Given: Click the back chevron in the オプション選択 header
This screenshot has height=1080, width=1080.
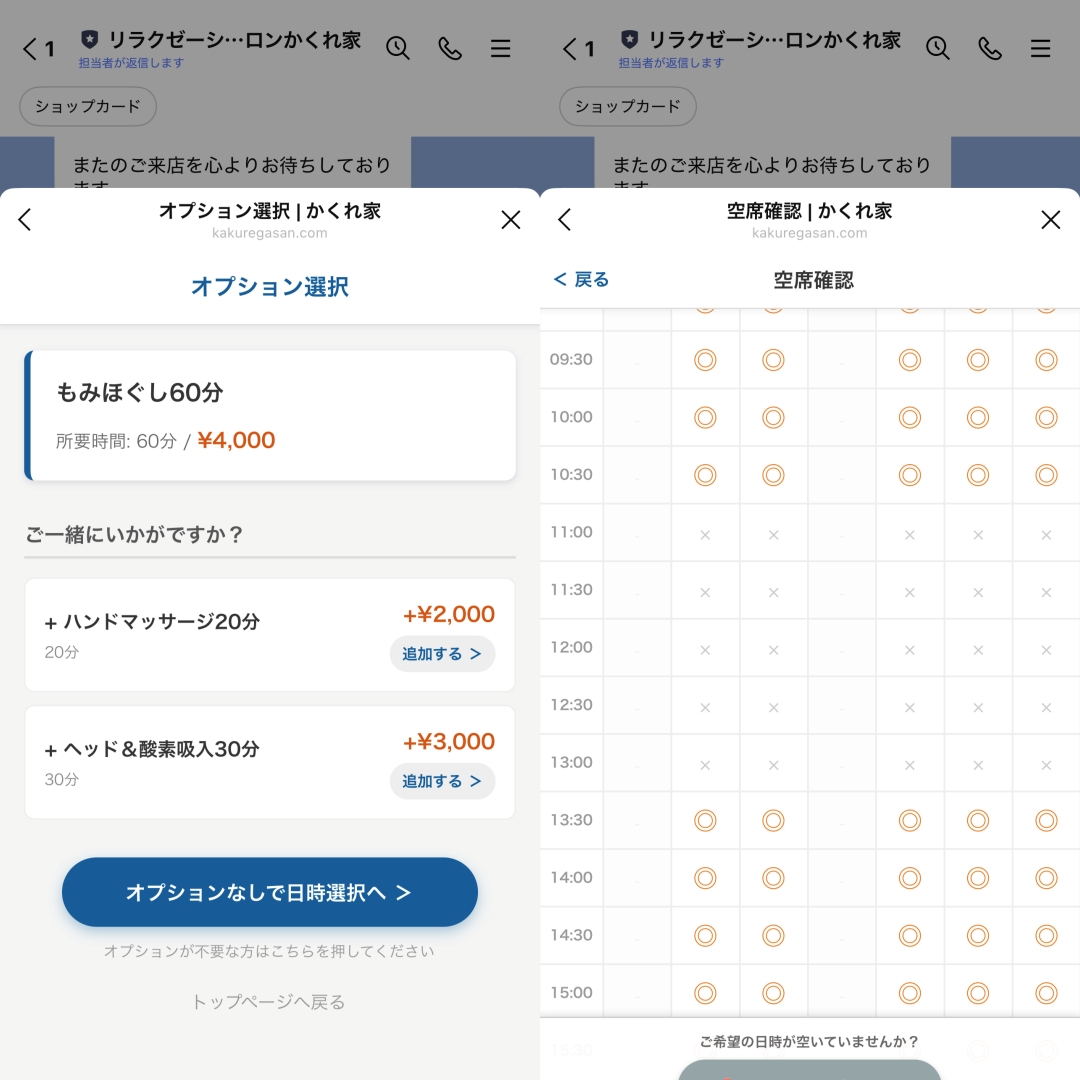Looking at the screenshot, I should 25,219.
